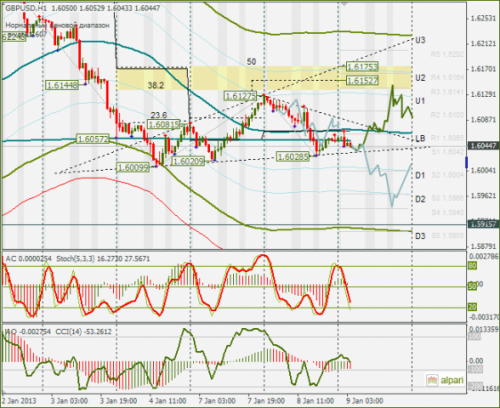Viewport: 500px width, 408px height.
Task: Click the U3 level label
Action: coord(420,40)
